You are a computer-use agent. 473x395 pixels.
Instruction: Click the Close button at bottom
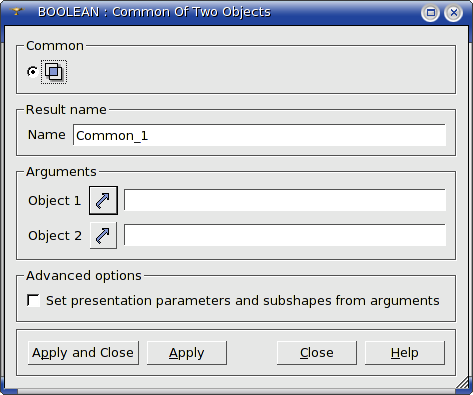(x=317, y=353)
